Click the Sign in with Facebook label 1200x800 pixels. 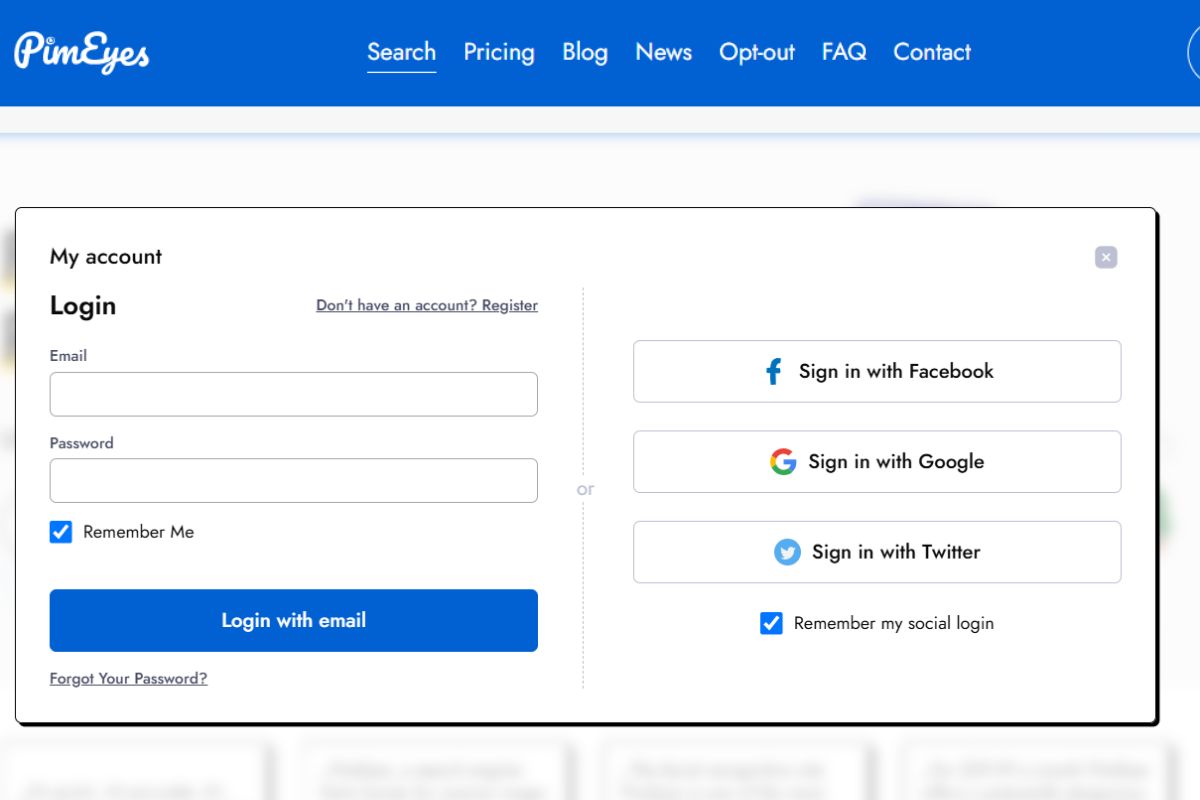[896, 371]
